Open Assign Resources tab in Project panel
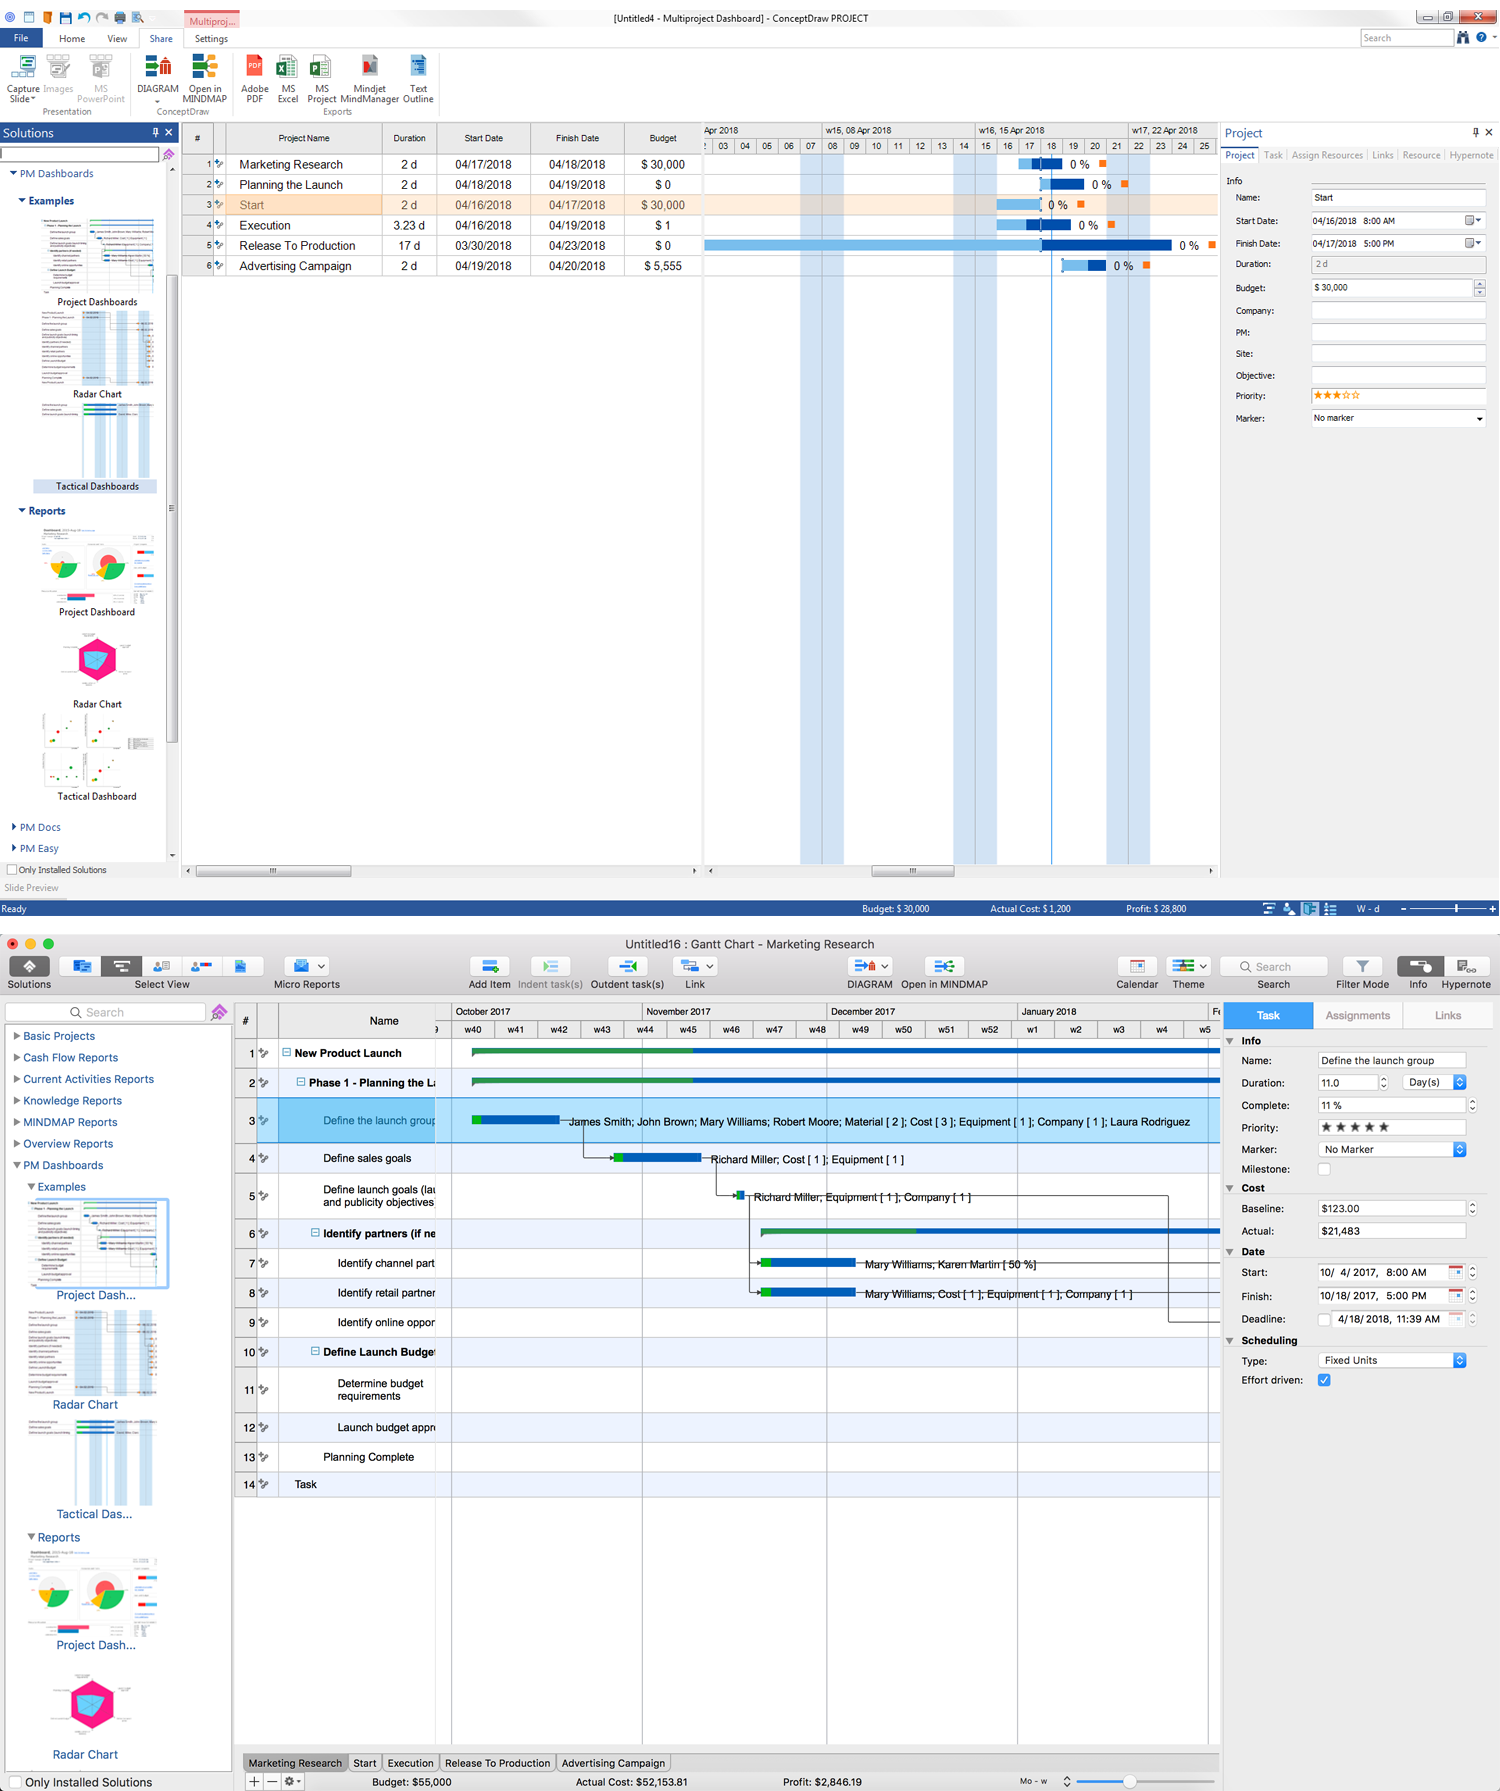 pyautogui.click(x=1327, y=155)
